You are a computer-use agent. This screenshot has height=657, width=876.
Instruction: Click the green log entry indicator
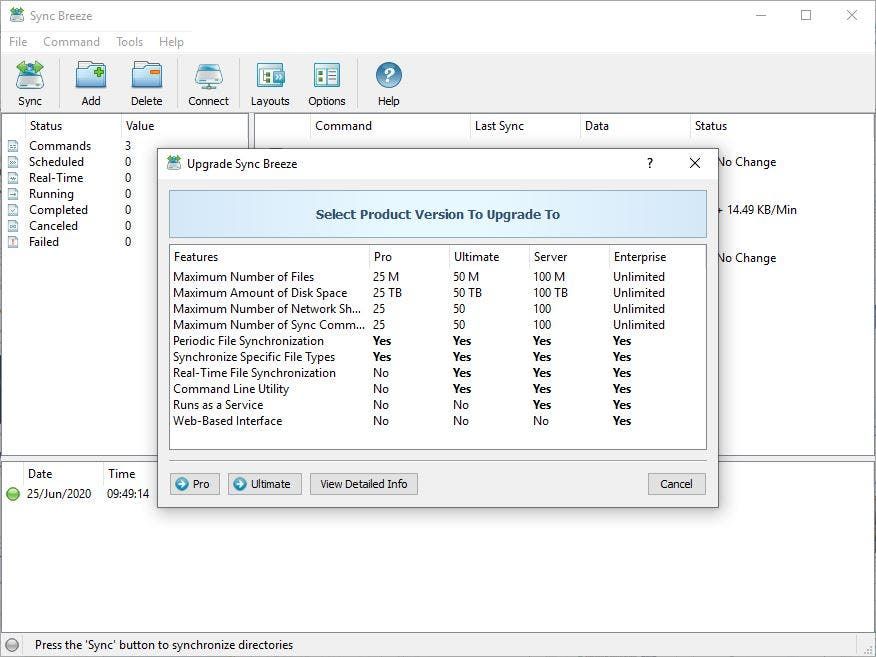point(13,494)
